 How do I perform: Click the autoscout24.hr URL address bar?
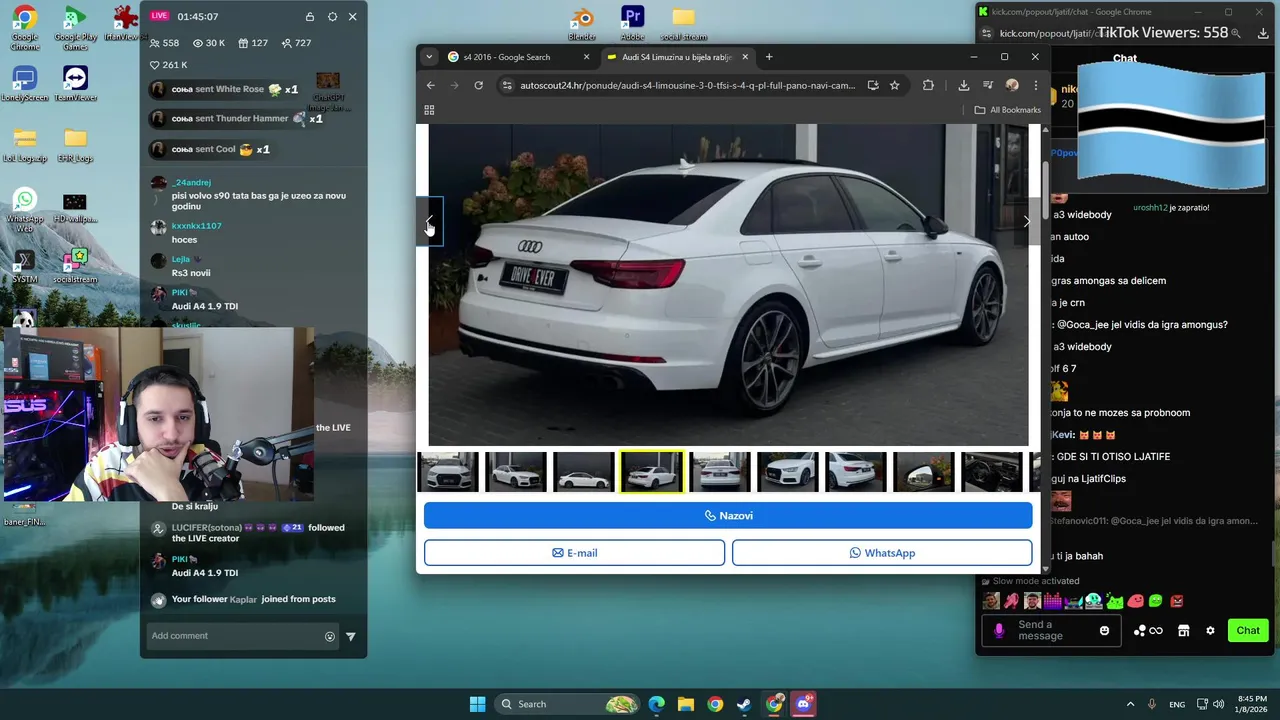(x=688, y=85)
